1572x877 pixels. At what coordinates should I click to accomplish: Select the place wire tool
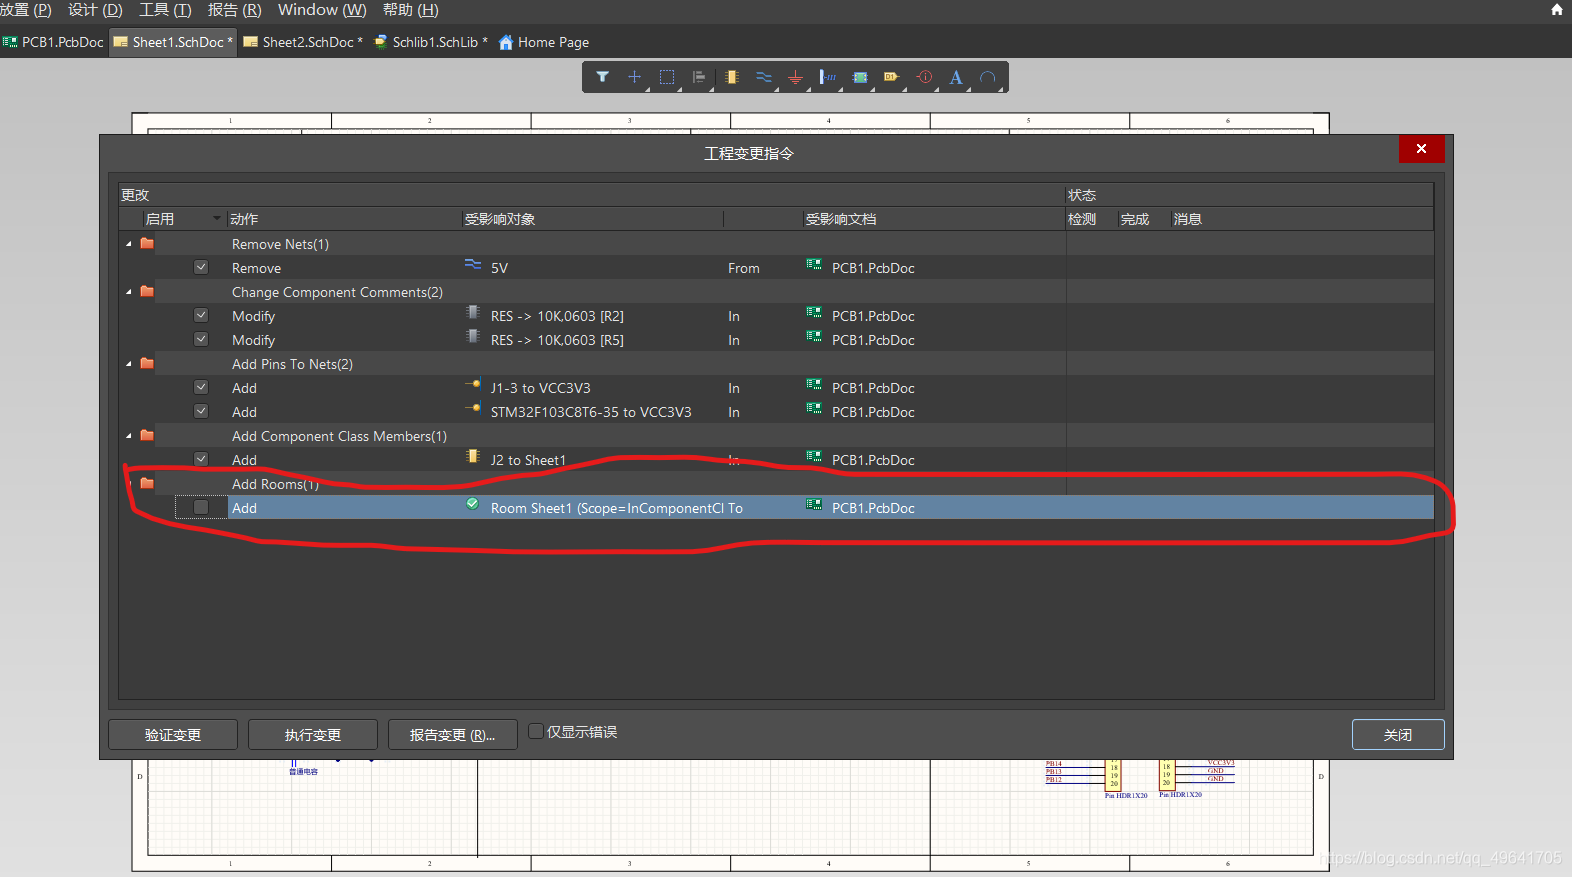point(764,77)
